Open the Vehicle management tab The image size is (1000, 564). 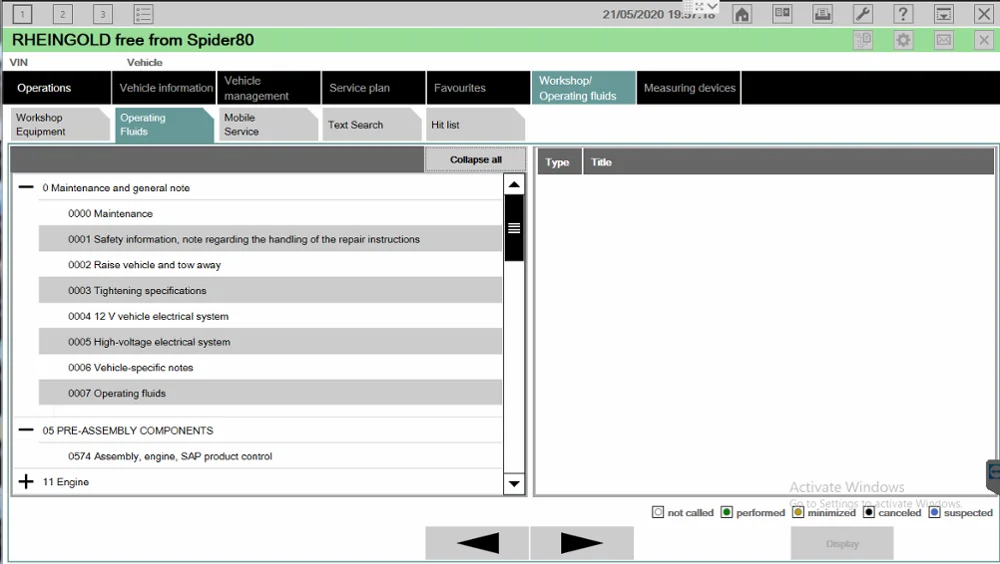tap(268, 88)
